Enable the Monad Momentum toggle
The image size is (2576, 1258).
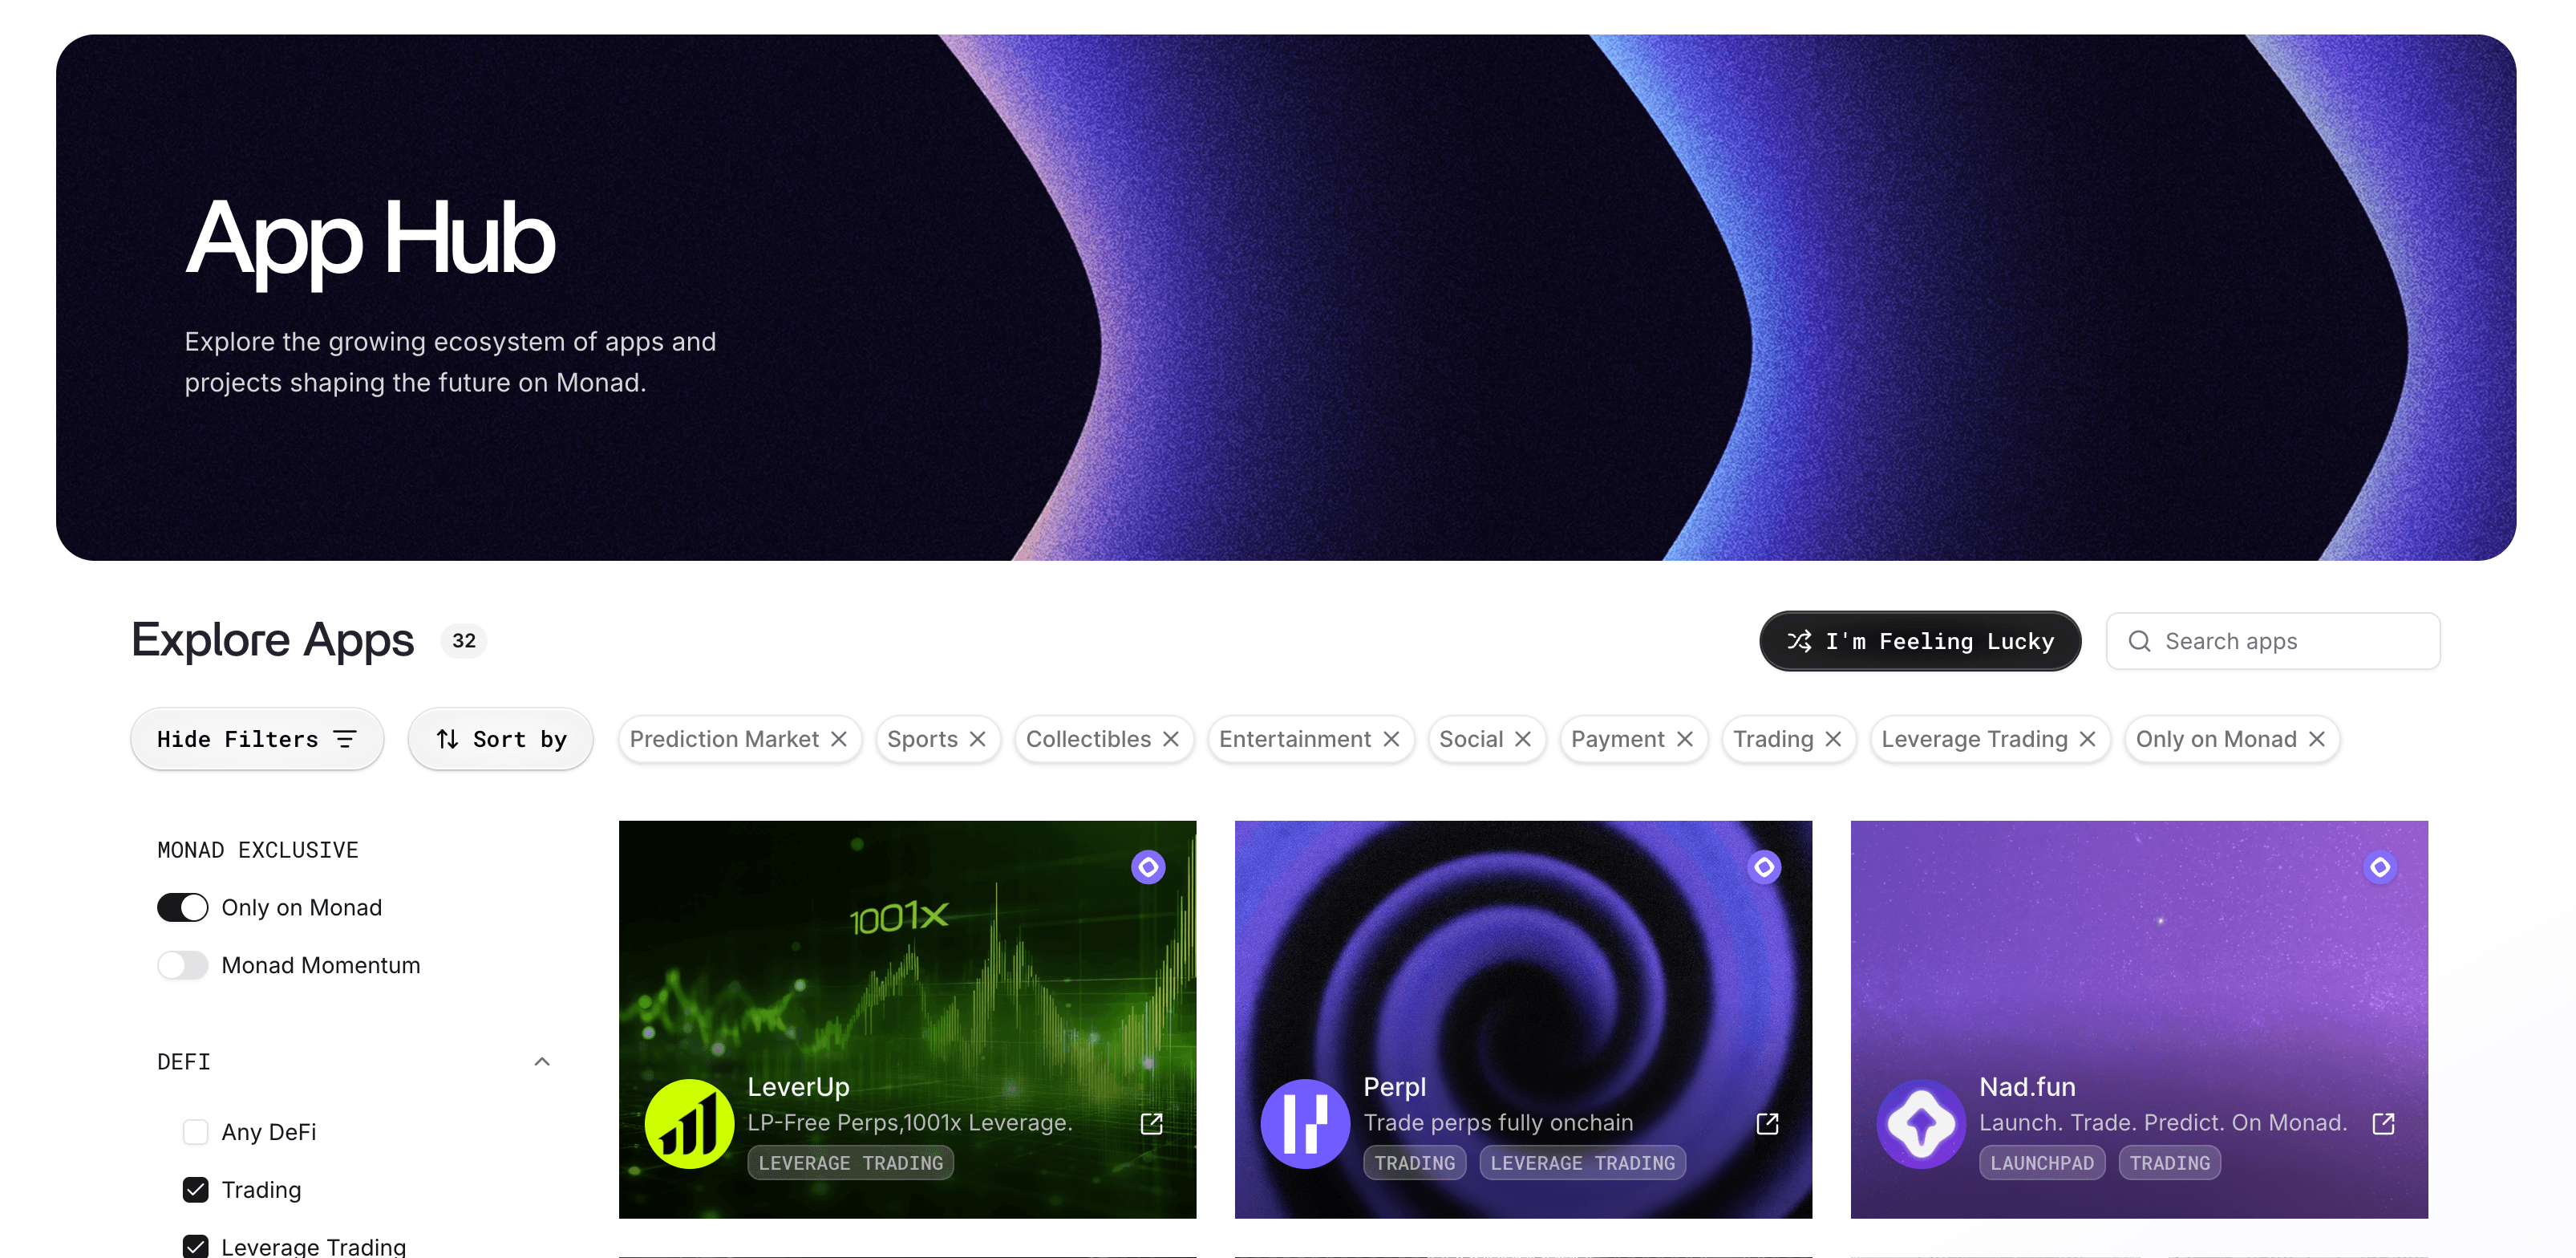pyautogui.click(x=182, y=965)
